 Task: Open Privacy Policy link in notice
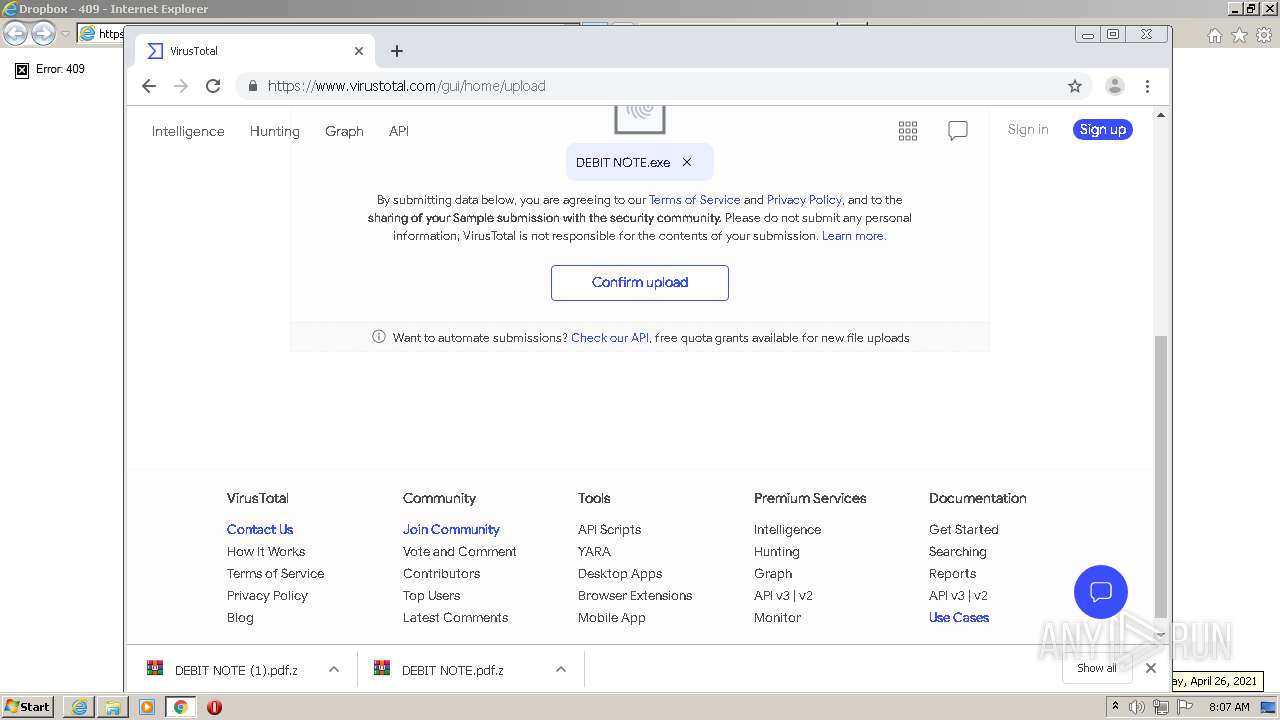804,200
